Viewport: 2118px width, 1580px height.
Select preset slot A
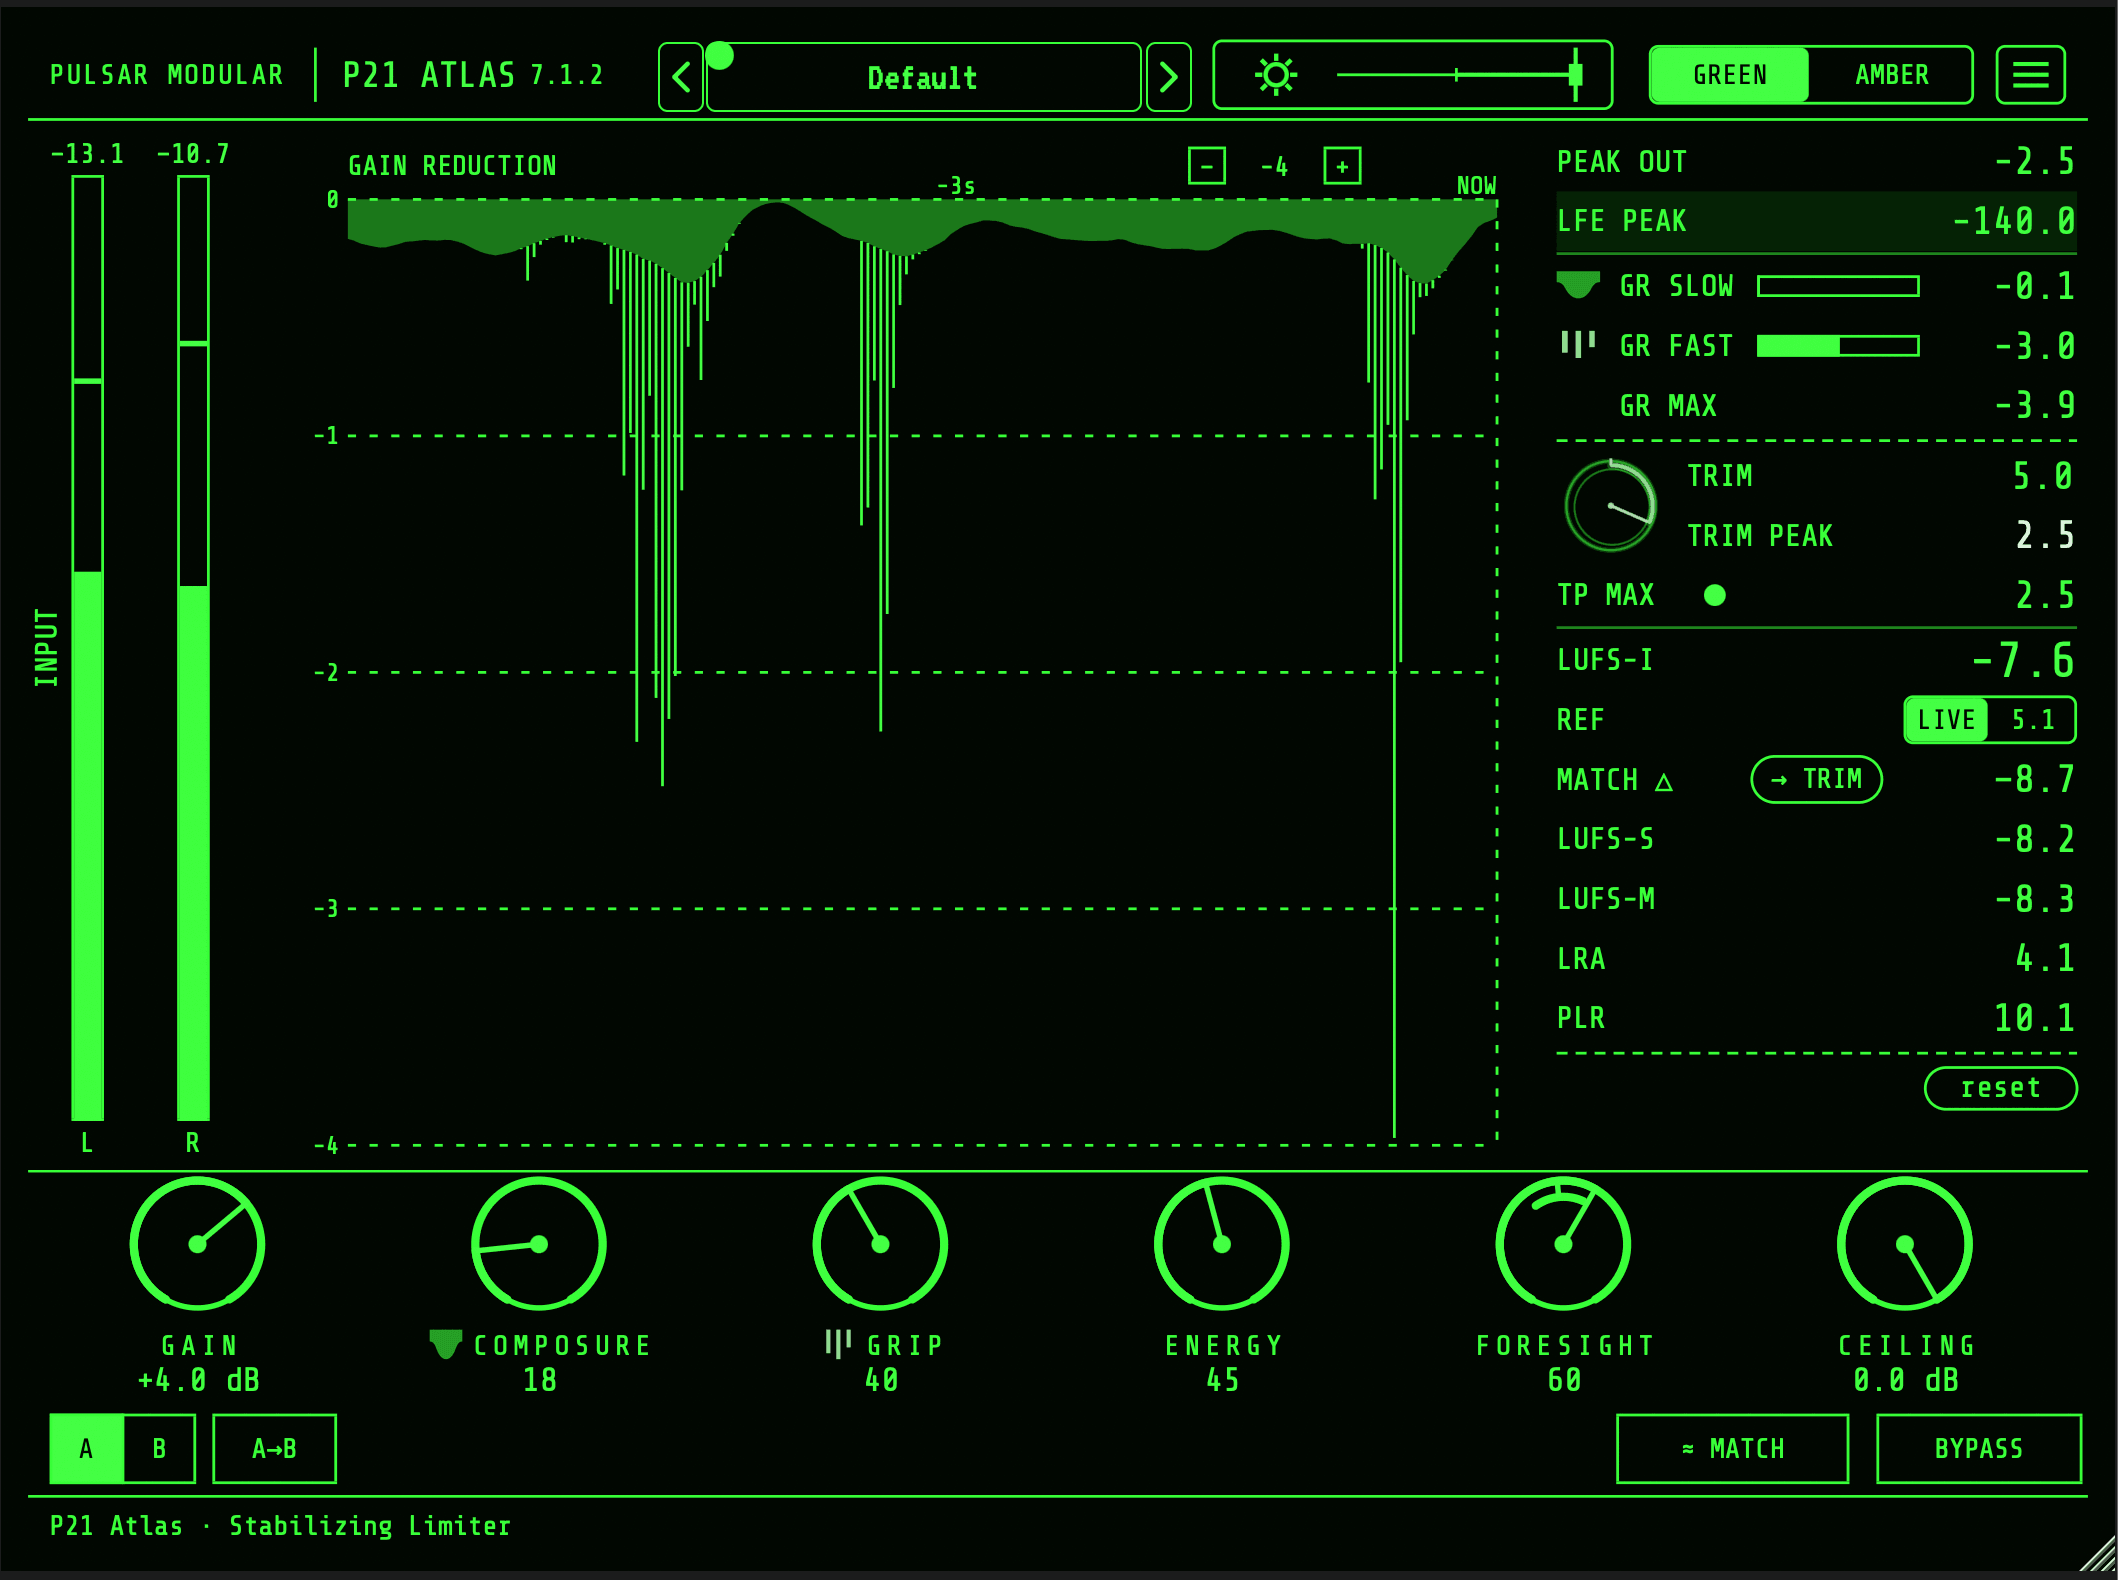pos(87,1449)
